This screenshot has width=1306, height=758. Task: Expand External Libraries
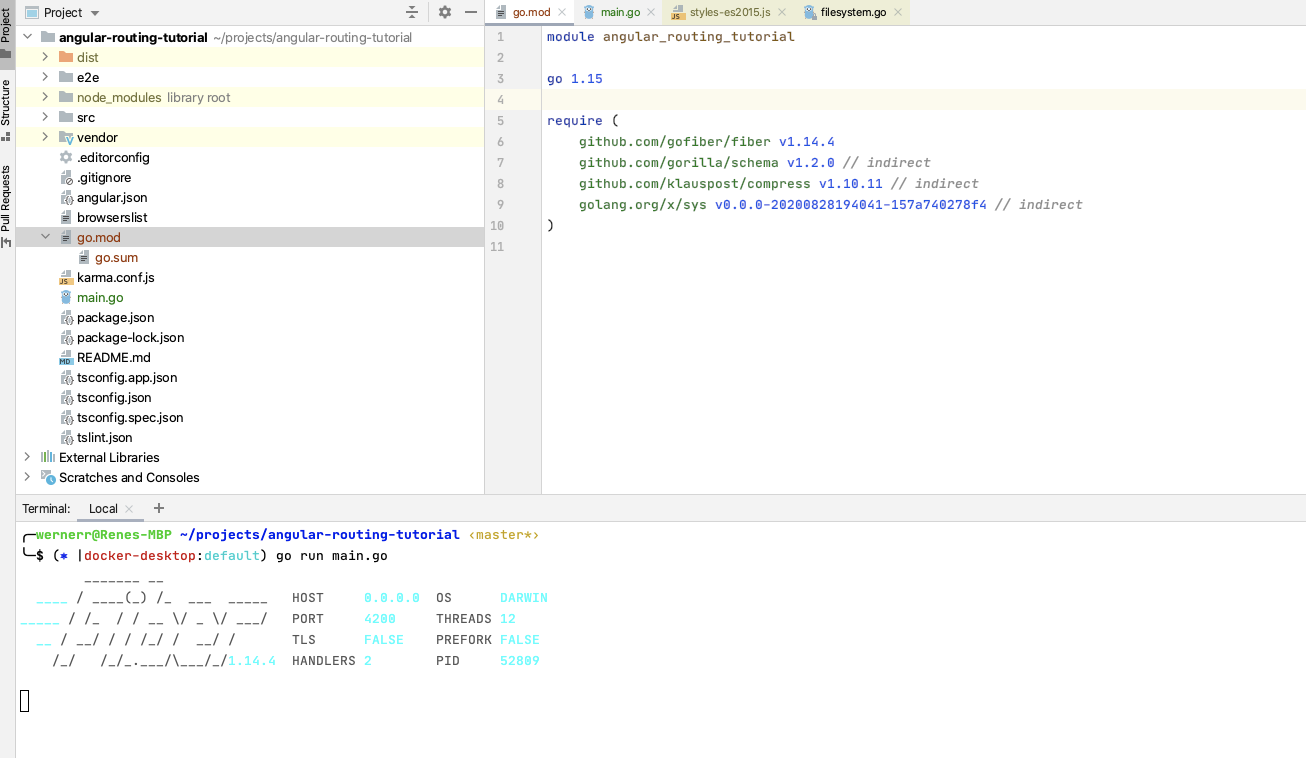click(x=25, y=457)
